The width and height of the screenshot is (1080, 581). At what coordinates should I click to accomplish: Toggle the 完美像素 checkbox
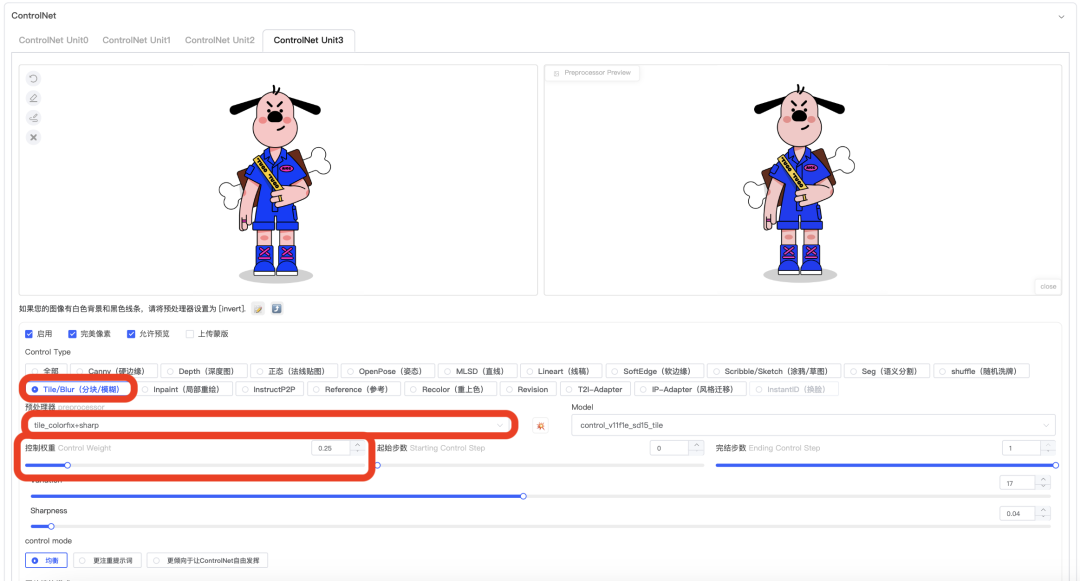[72, 334]
